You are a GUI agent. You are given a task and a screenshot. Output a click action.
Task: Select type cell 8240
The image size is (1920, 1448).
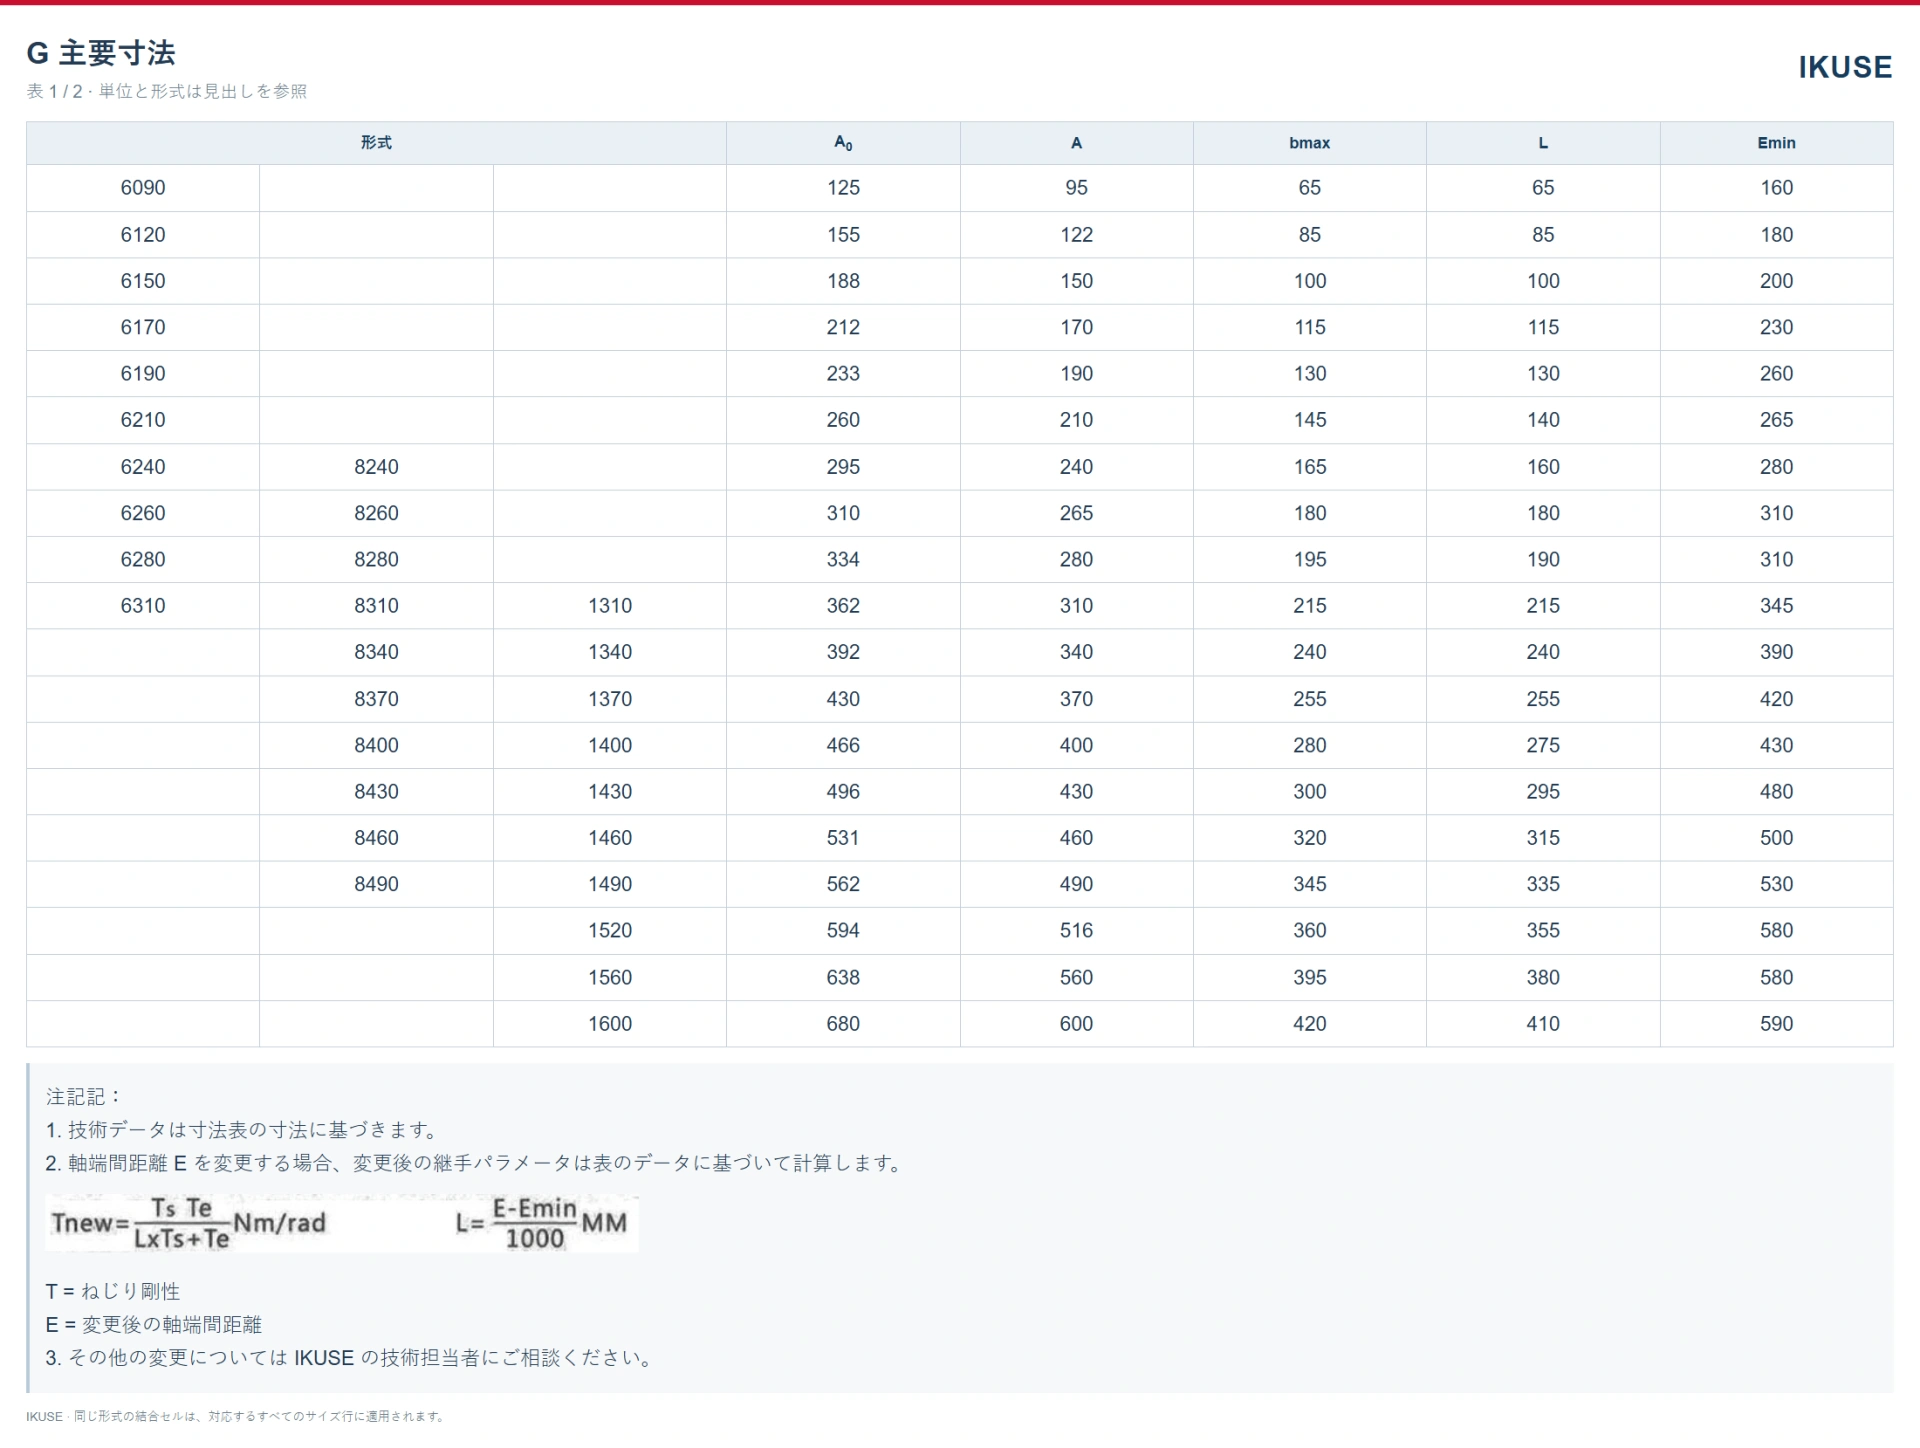pyautogui.click(x=376, y=467)
